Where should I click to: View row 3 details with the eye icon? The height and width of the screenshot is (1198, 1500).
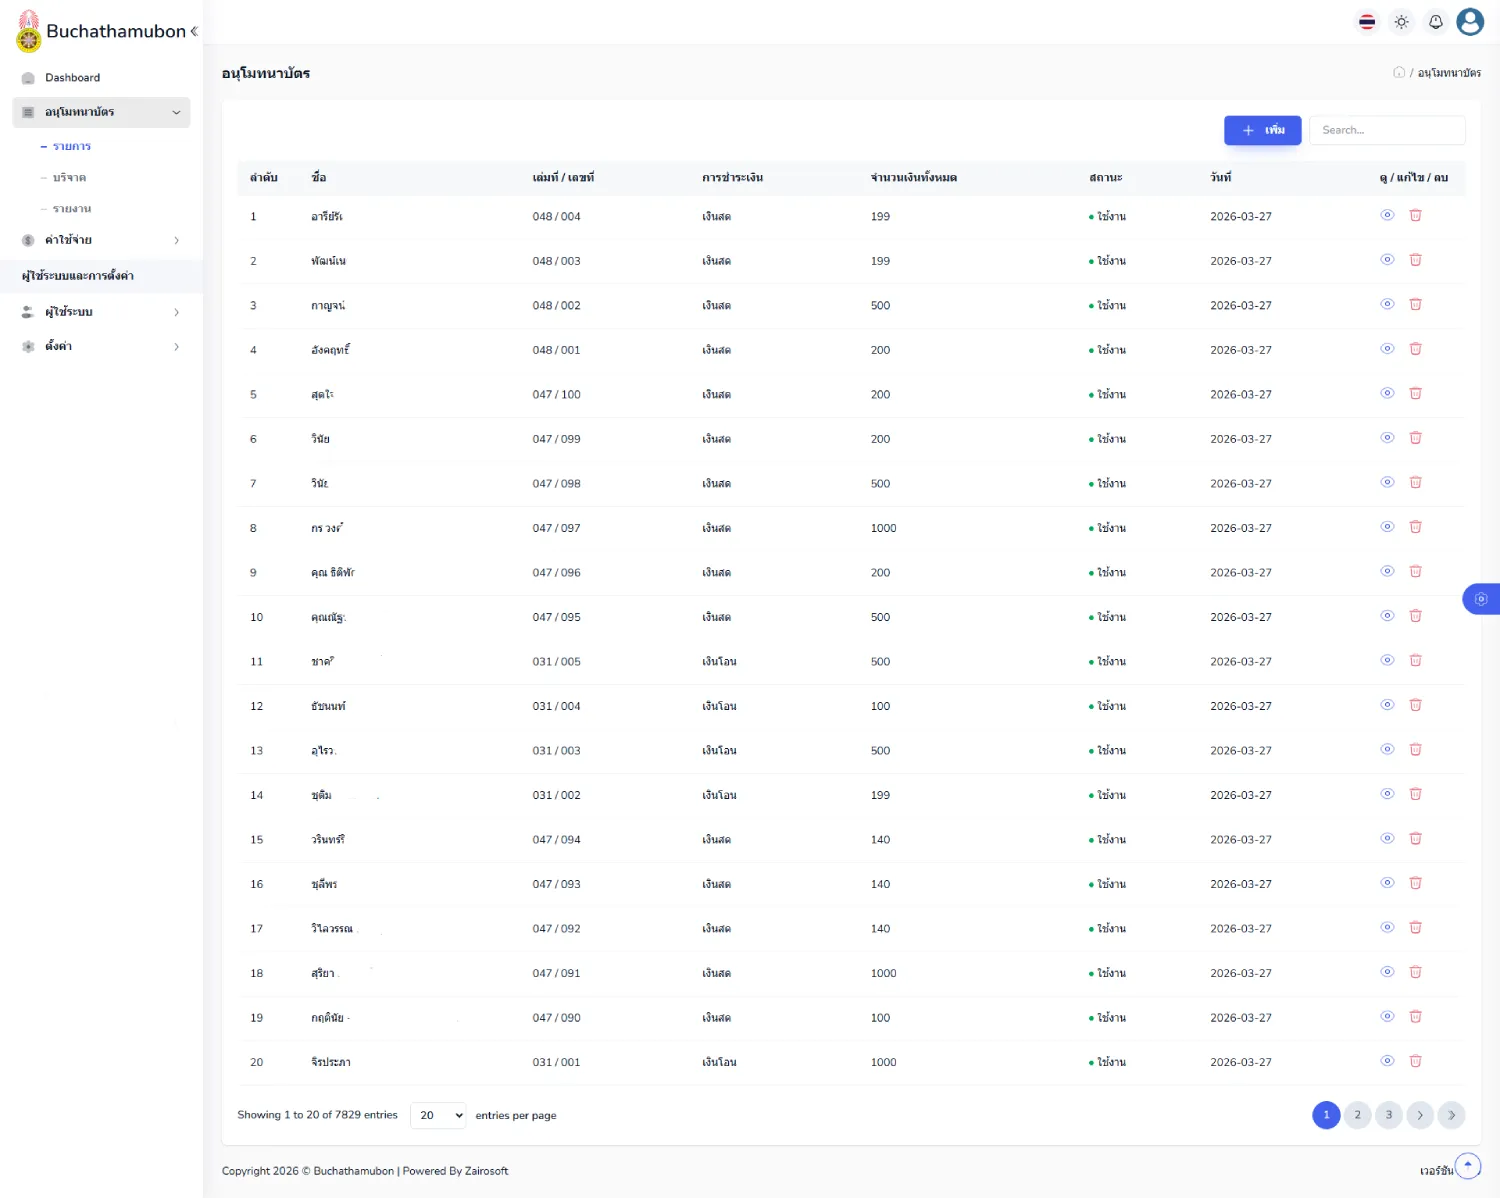tap(1387, 305)
